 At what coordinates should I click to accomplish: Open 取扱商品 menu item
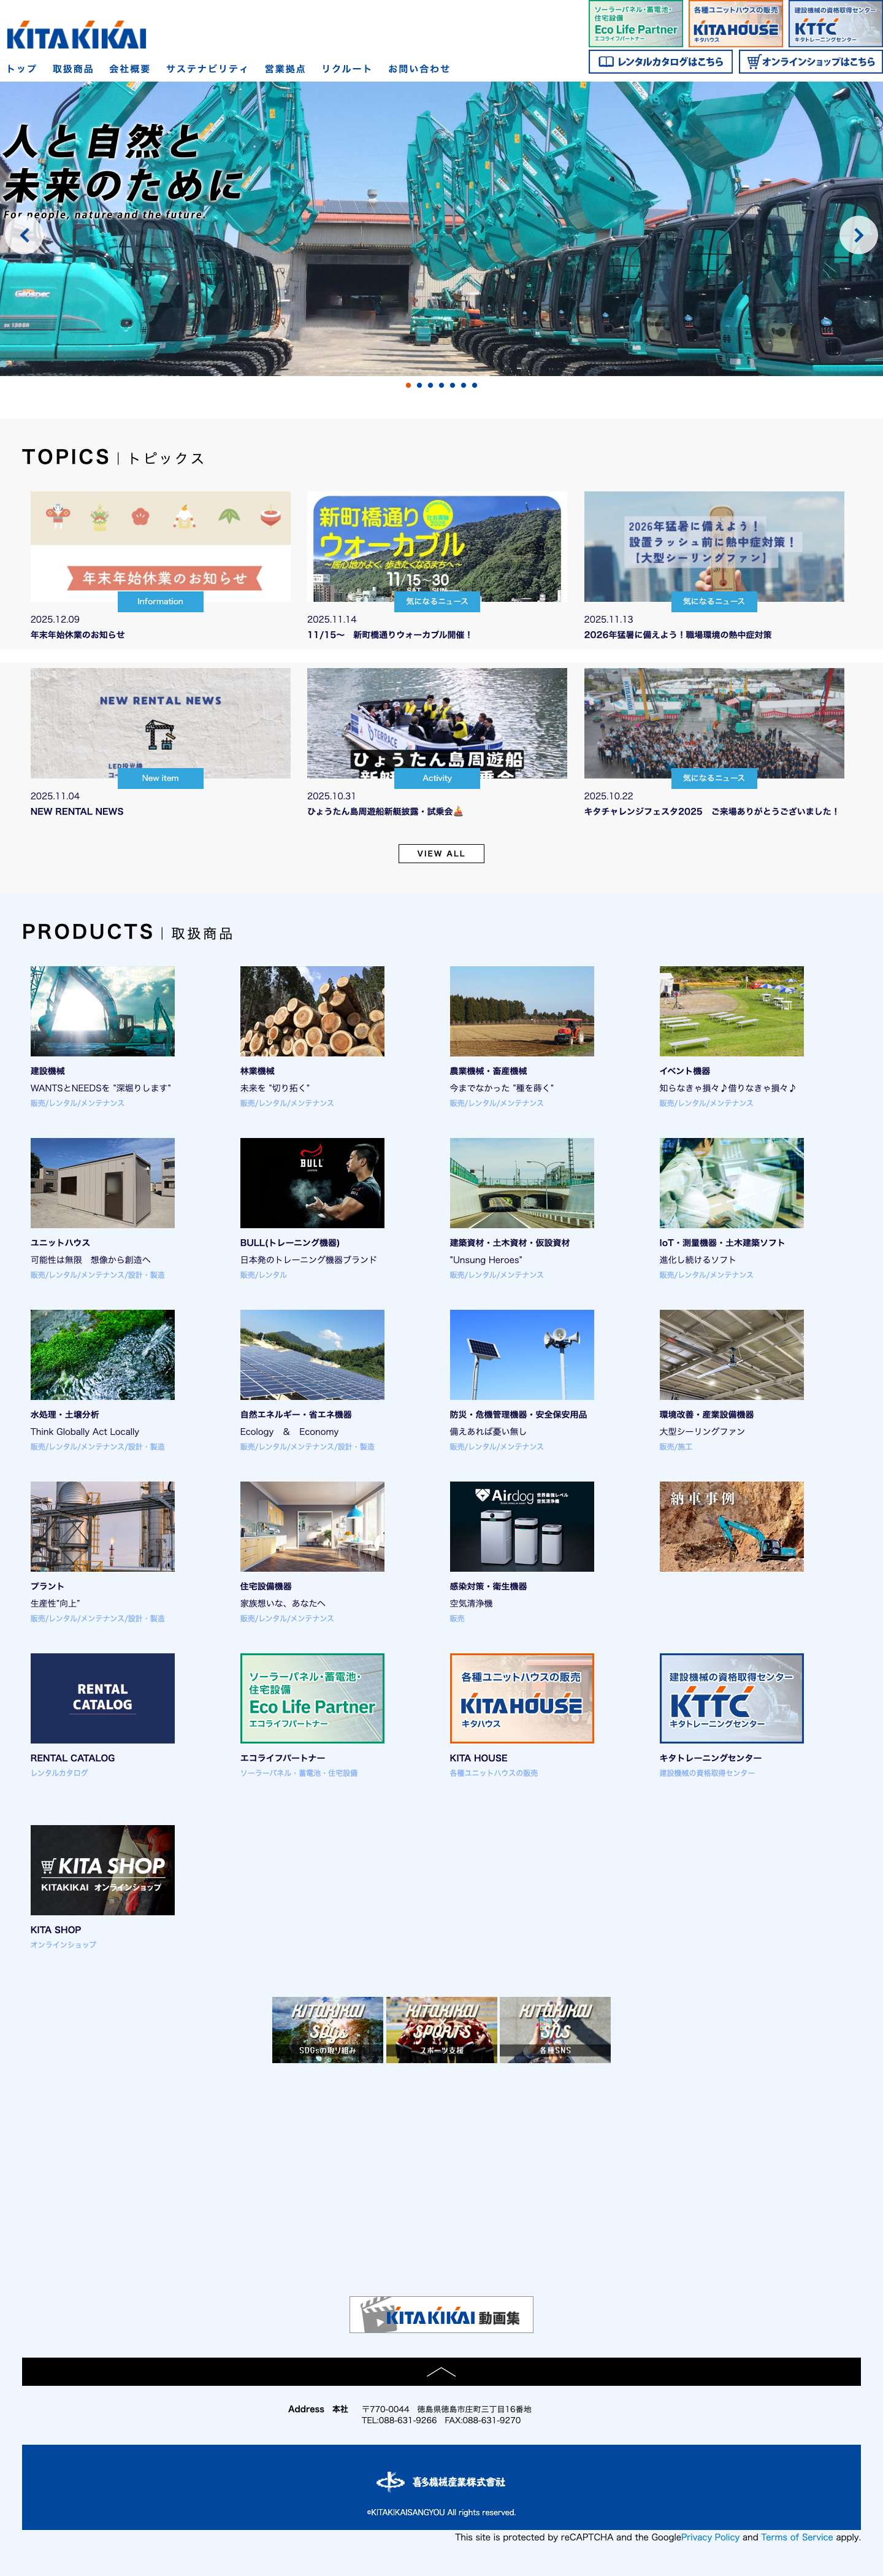point(73,69)
